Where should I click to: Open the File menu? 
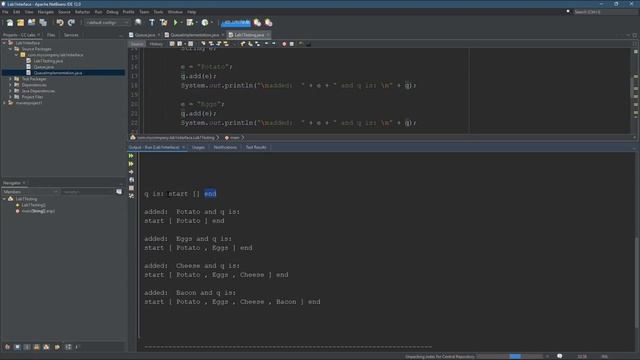pyautogui.click(x=5, y=12)
